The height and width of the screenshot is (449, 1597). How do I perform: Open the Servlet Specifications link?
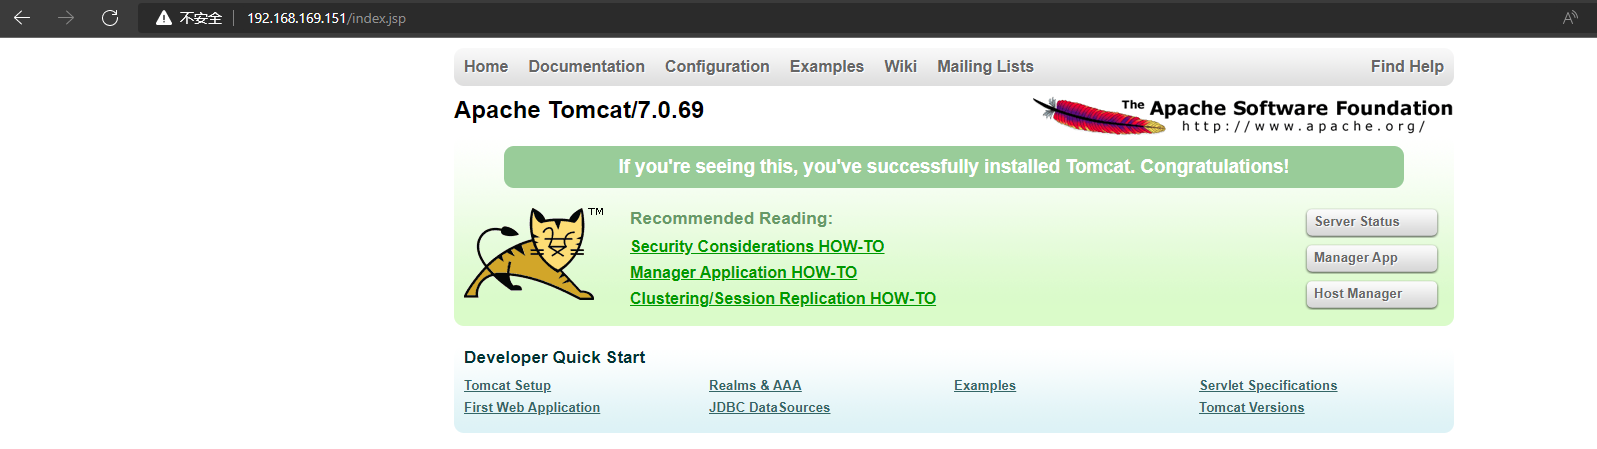click(x=1268, y=385)
